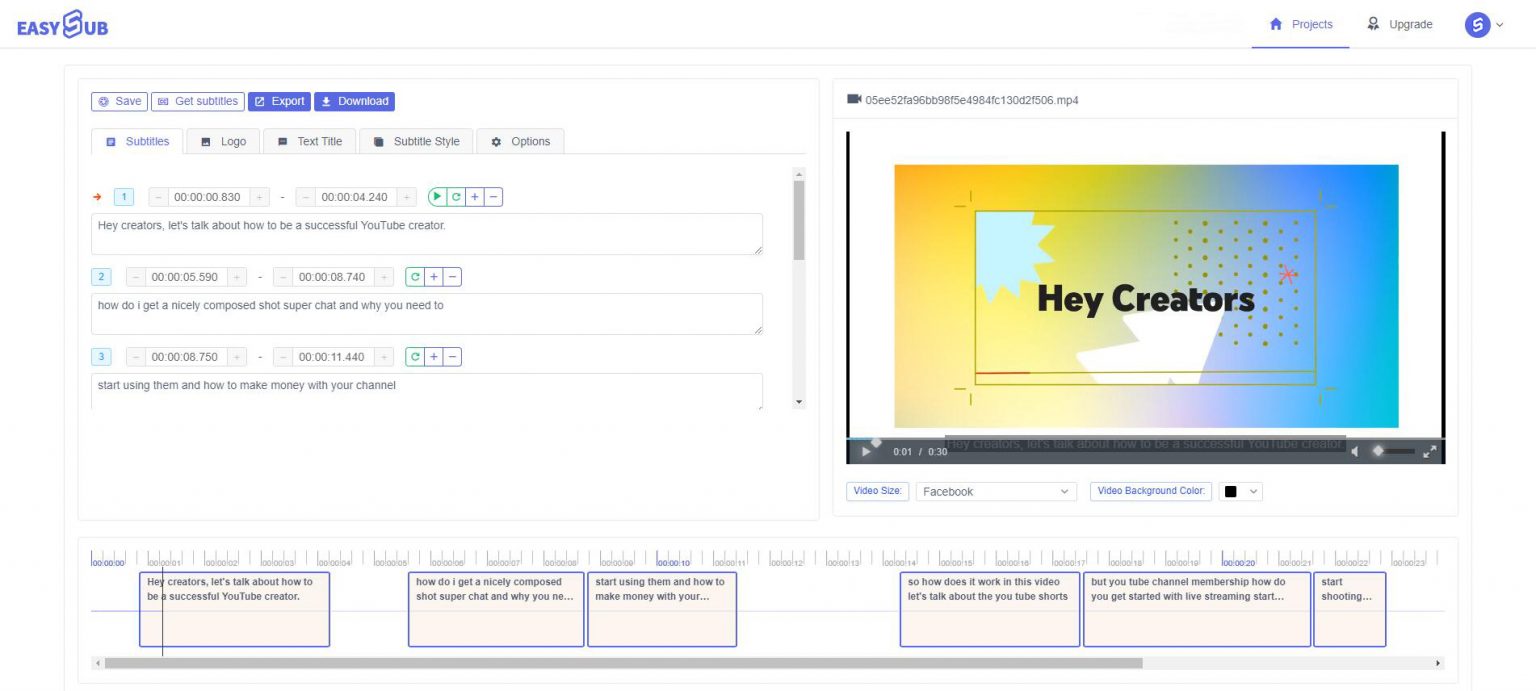
Task: Click the Get subtitles button
Action: pos(197,101)
